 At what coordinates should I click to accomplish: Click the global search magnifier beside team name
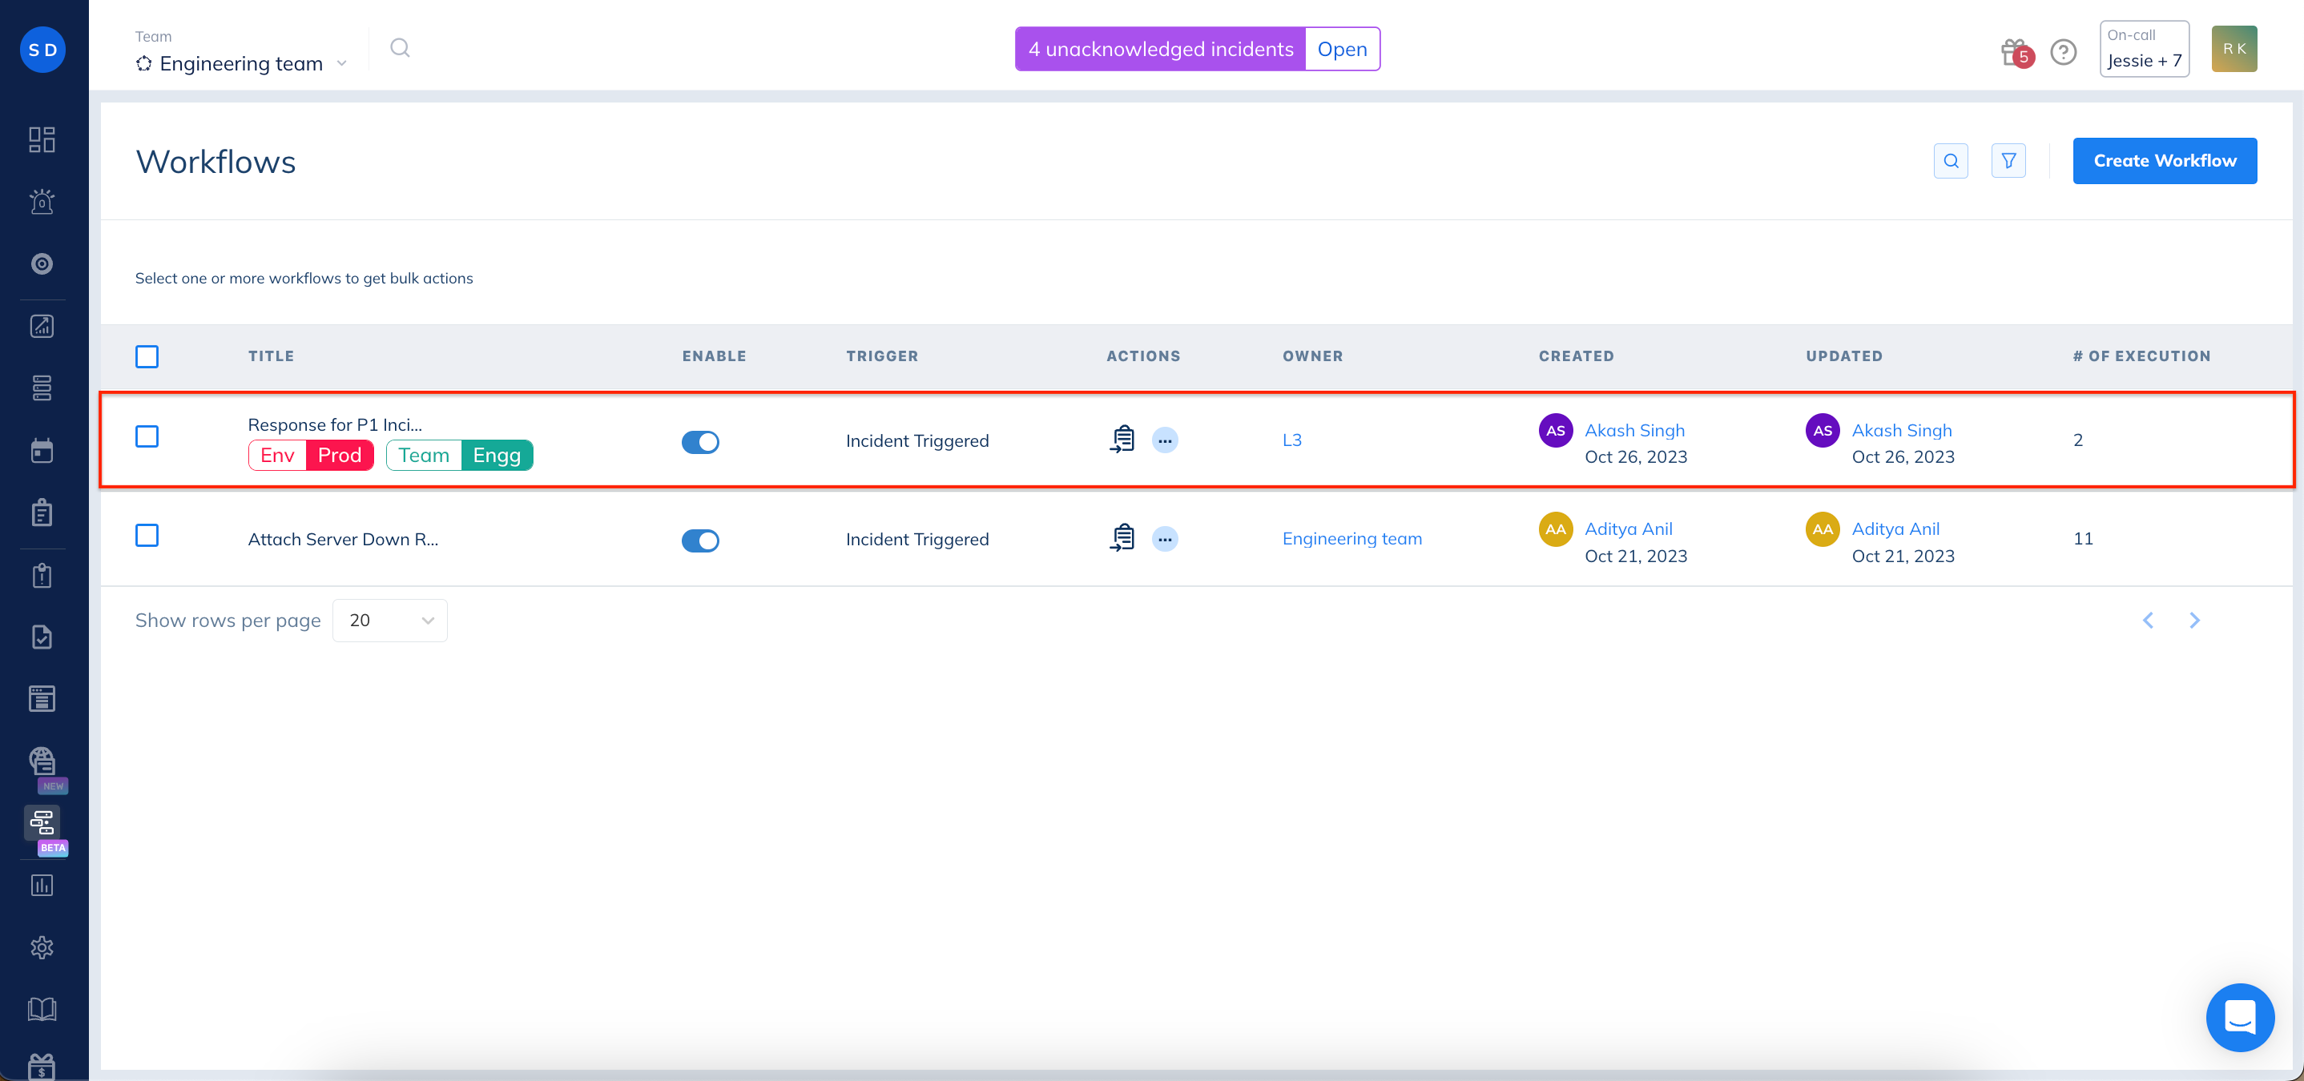pyautogui.click(x=400, y=48)
